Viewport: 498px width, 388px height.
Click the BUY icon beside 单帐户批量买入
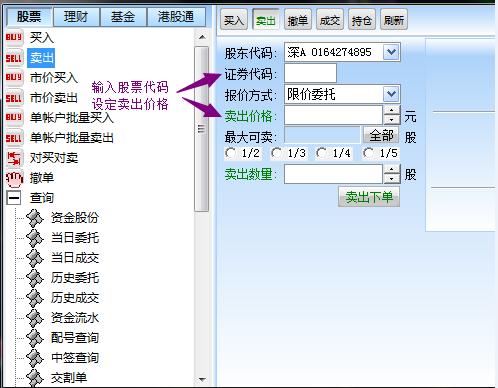click(14, 117)
